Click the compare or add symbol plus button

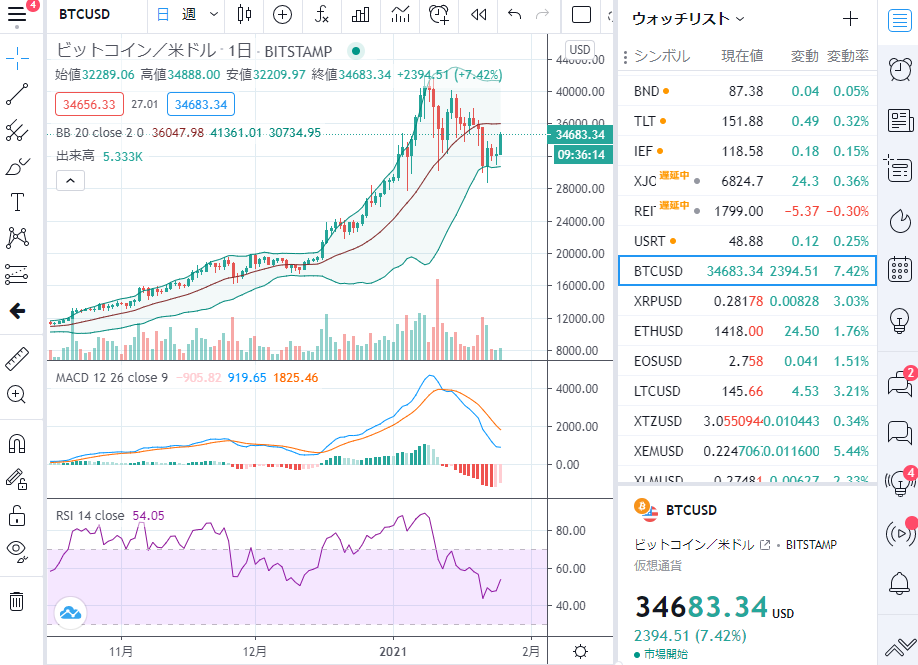point(282,15)
